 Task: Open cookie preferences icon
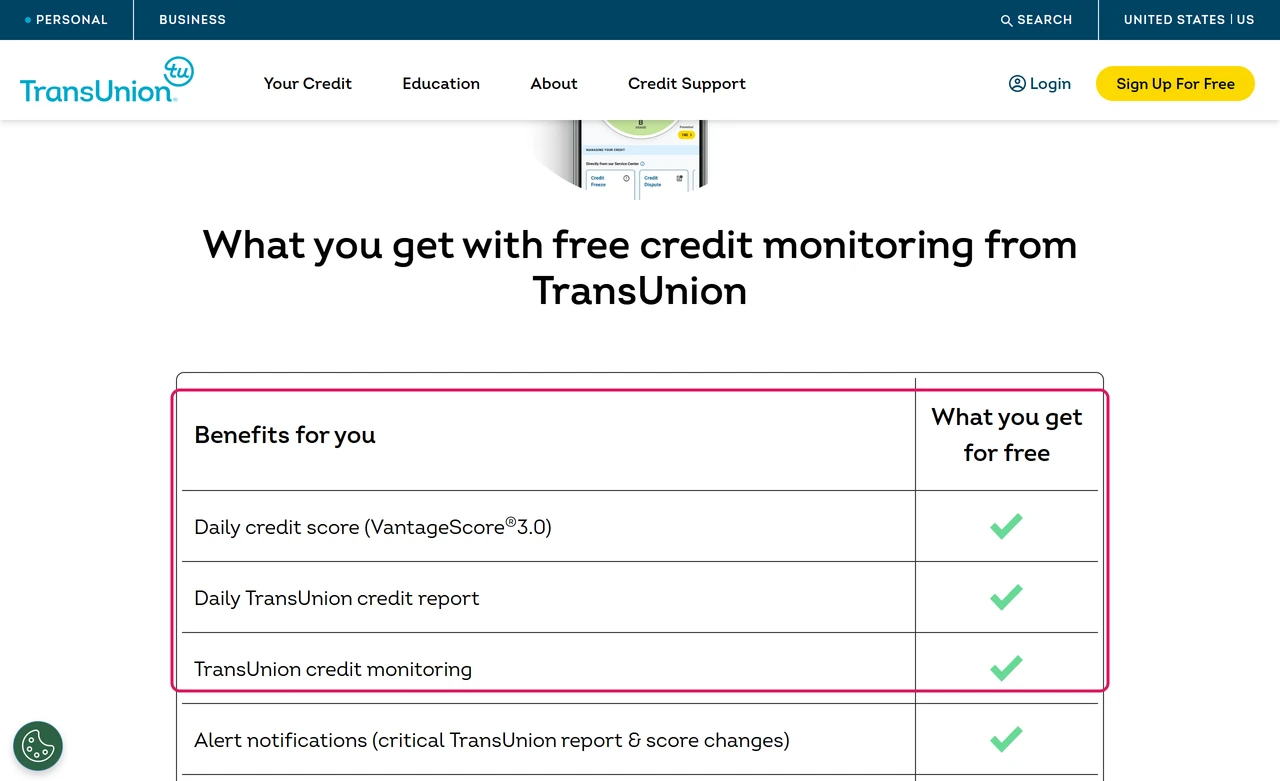coord(38,746)
